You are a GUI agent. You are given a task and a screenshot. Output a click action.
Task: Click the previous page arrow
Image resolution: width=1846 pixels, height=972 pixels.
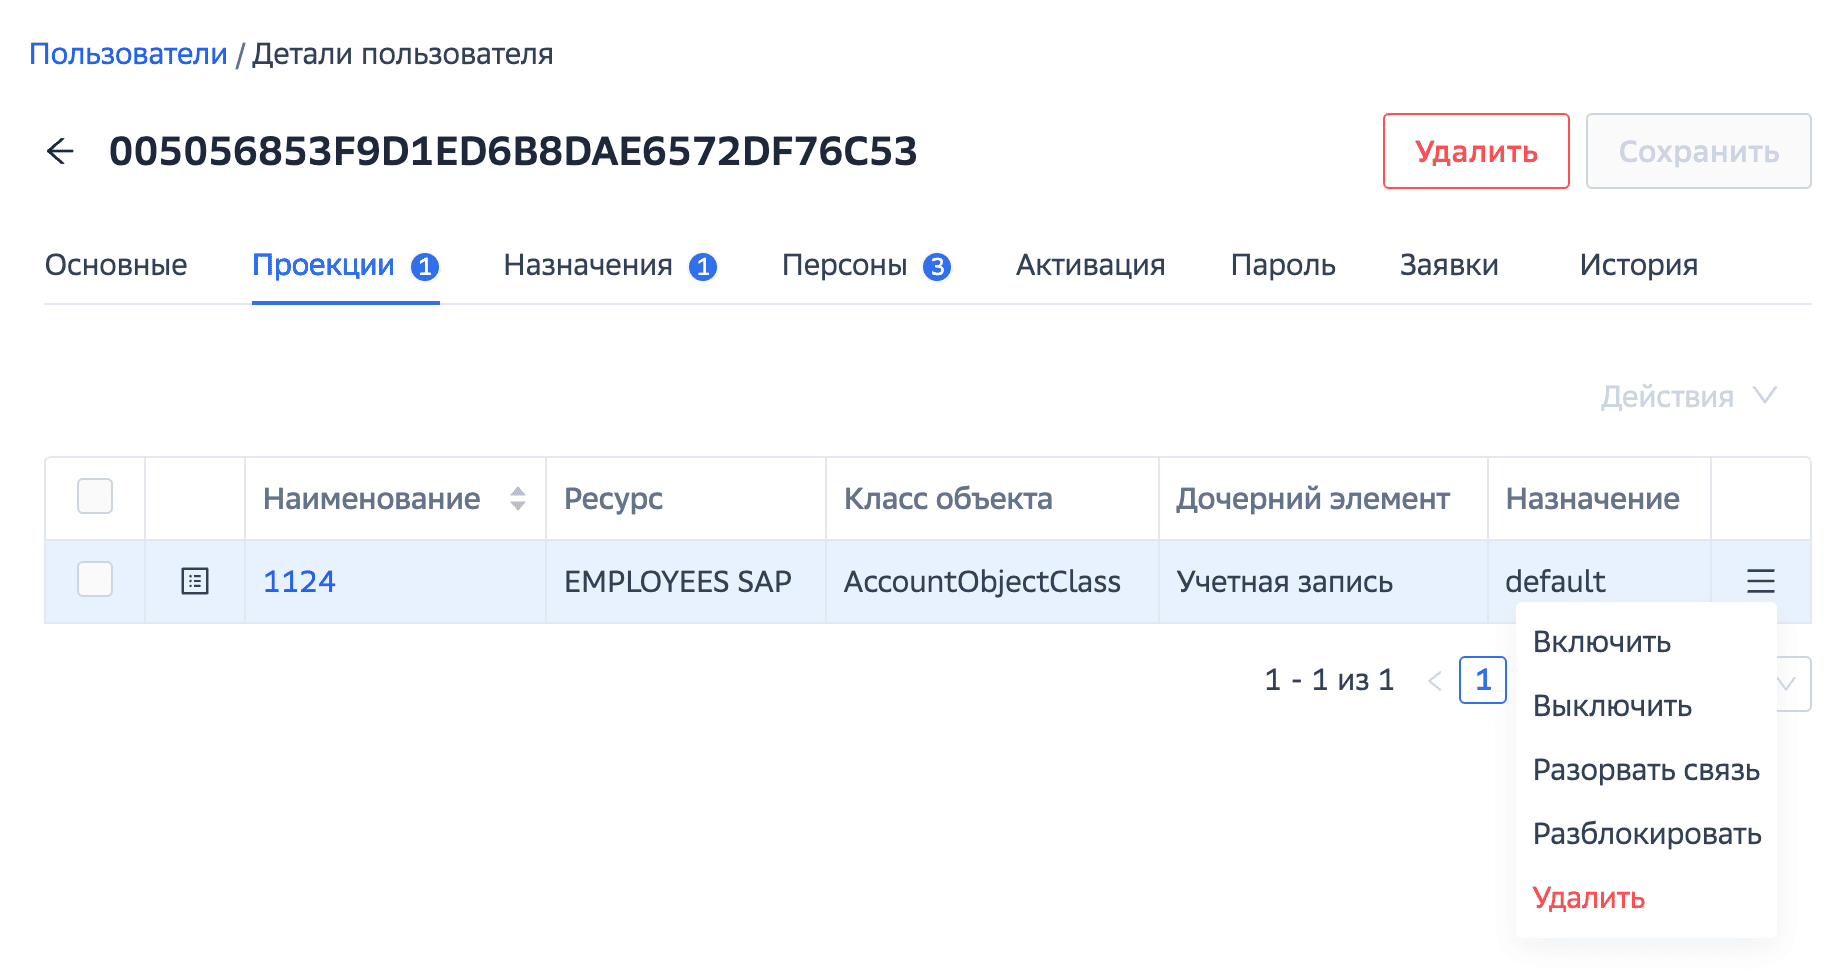1434,682
